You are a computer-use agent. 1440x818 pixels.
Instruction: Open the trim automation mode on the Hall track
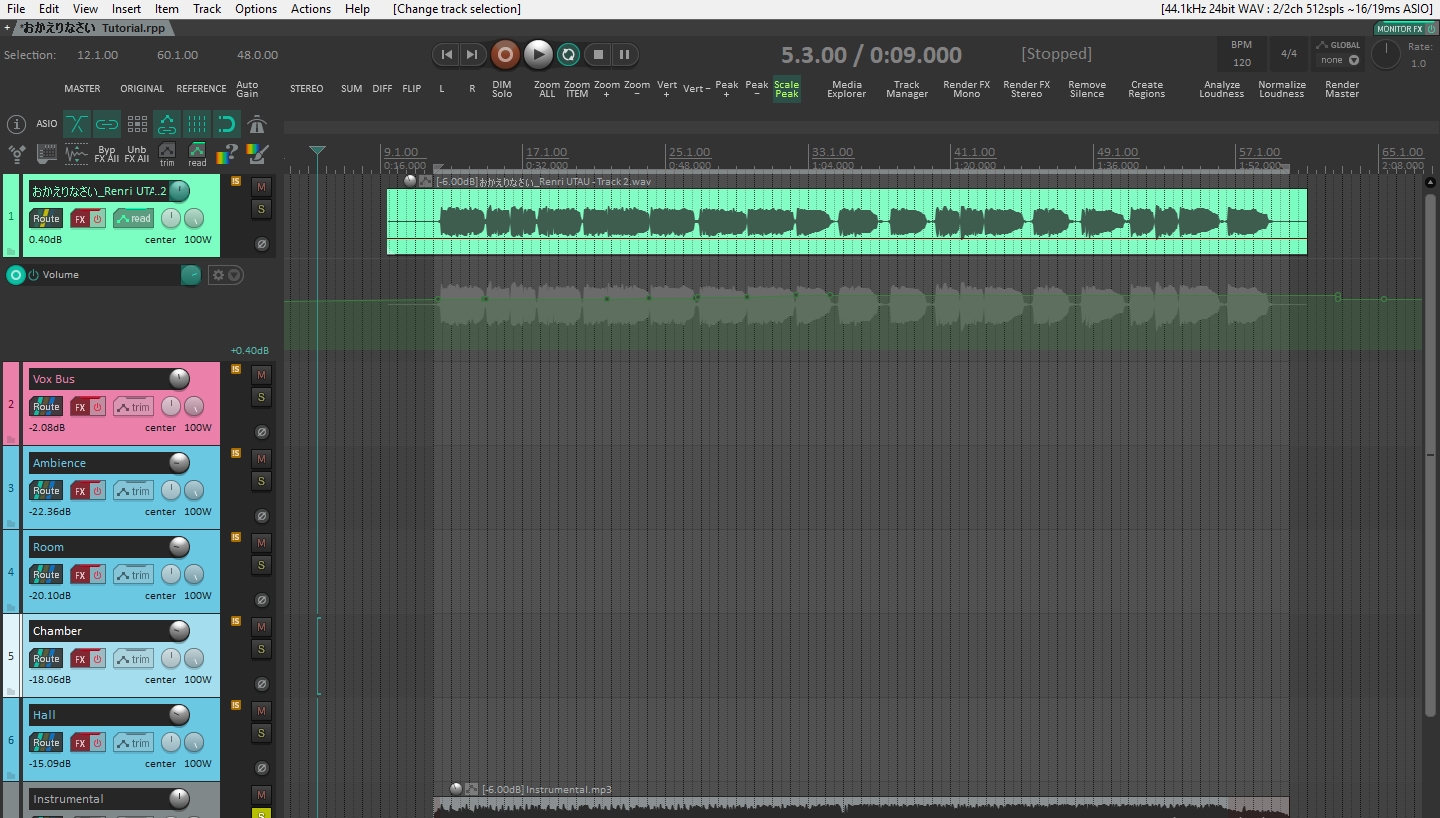[x=133, y=743]
